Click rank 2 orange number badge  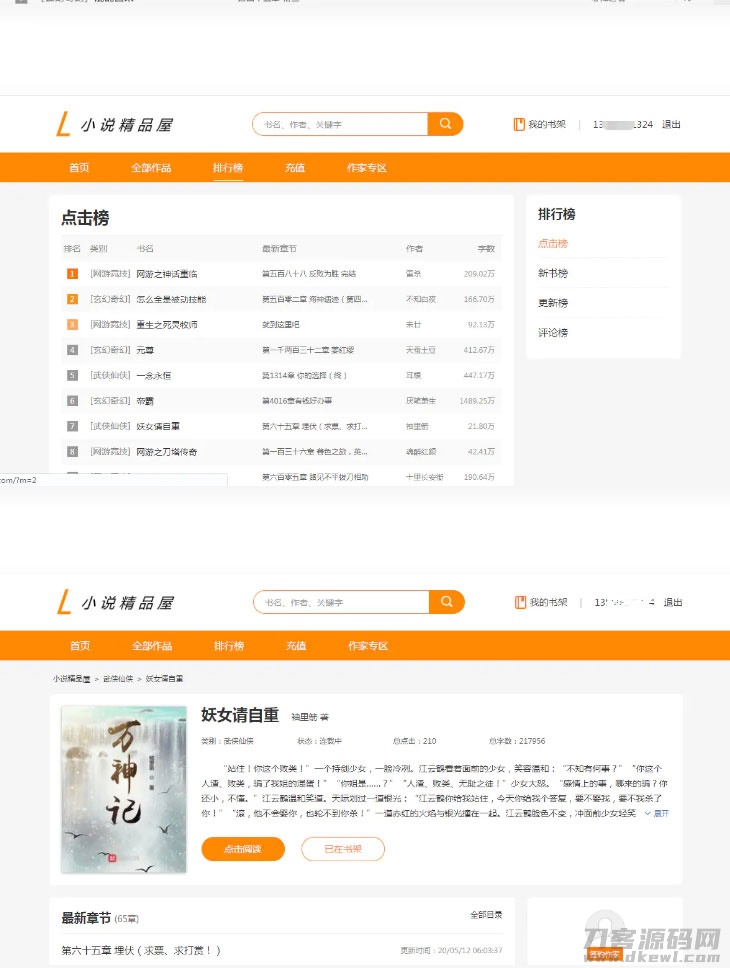tap(72, 299)
